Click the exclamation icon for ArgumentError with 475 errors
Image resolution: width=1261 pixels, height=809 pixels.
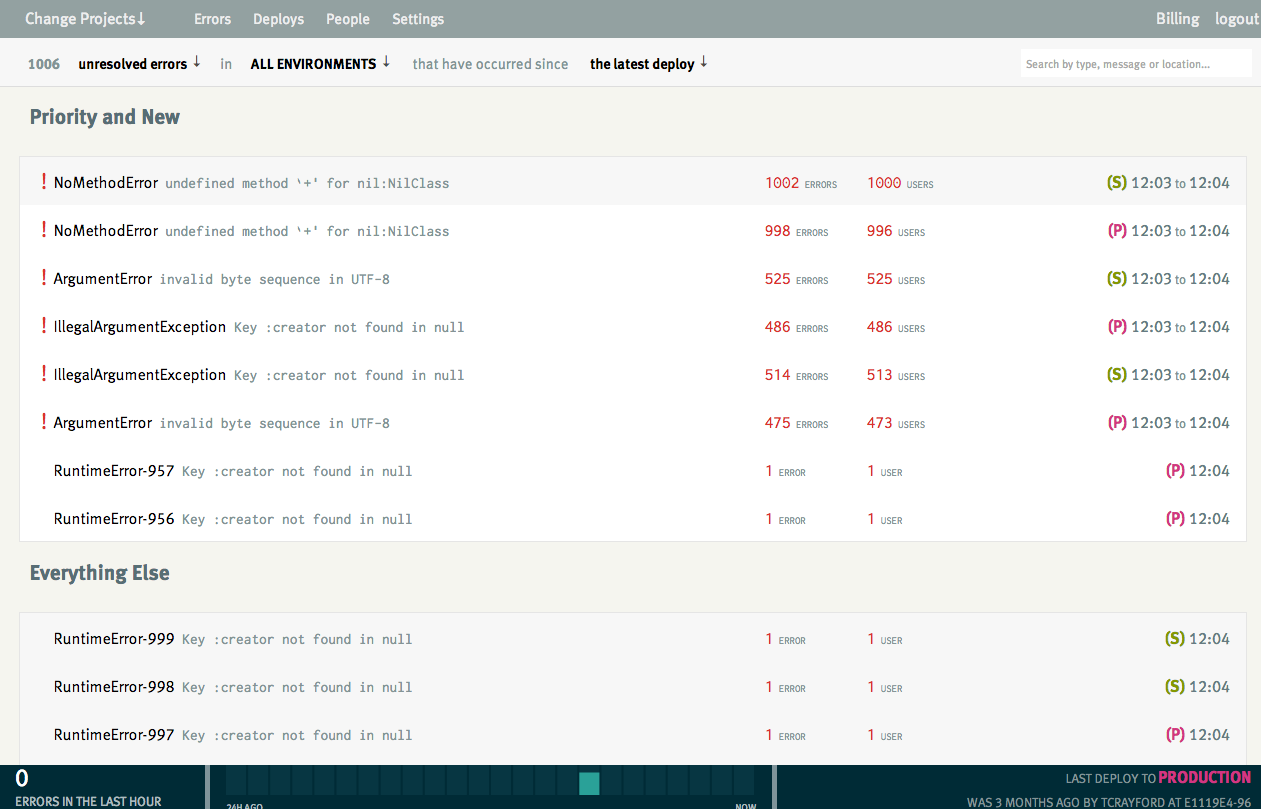coord(44,422)
